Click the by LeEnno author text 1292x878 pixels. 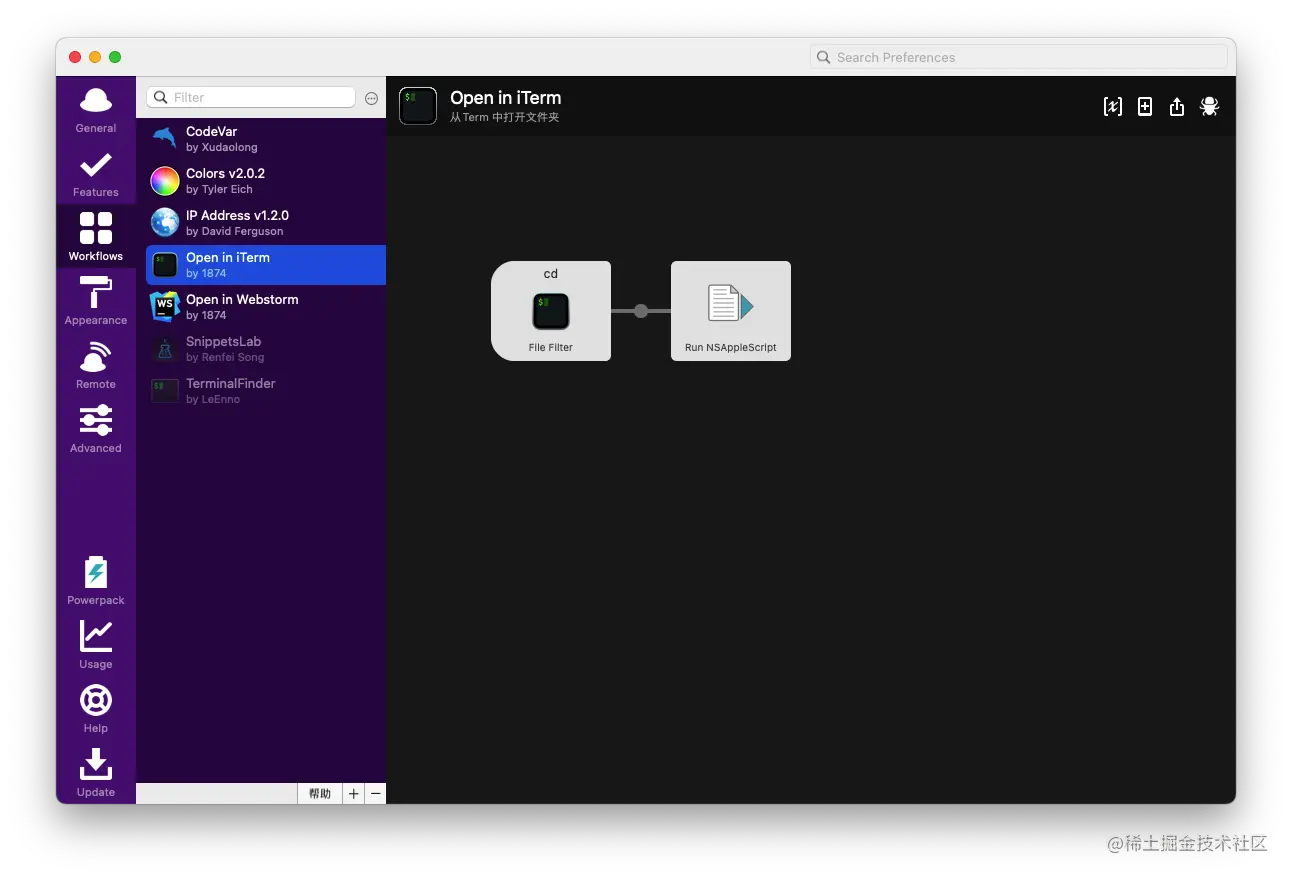(x=213, y=399)
